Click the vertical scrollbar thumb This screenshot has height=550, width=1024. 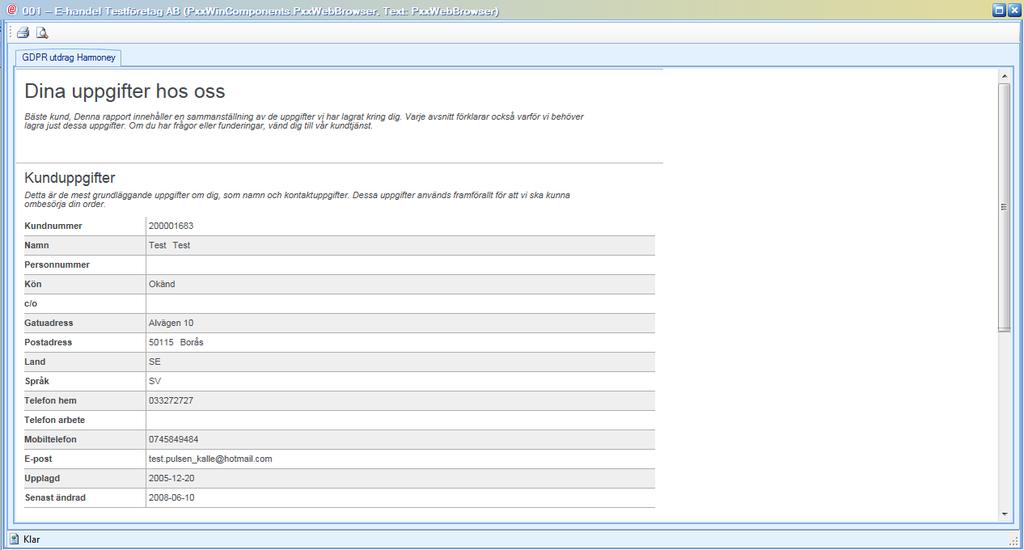1004,208
